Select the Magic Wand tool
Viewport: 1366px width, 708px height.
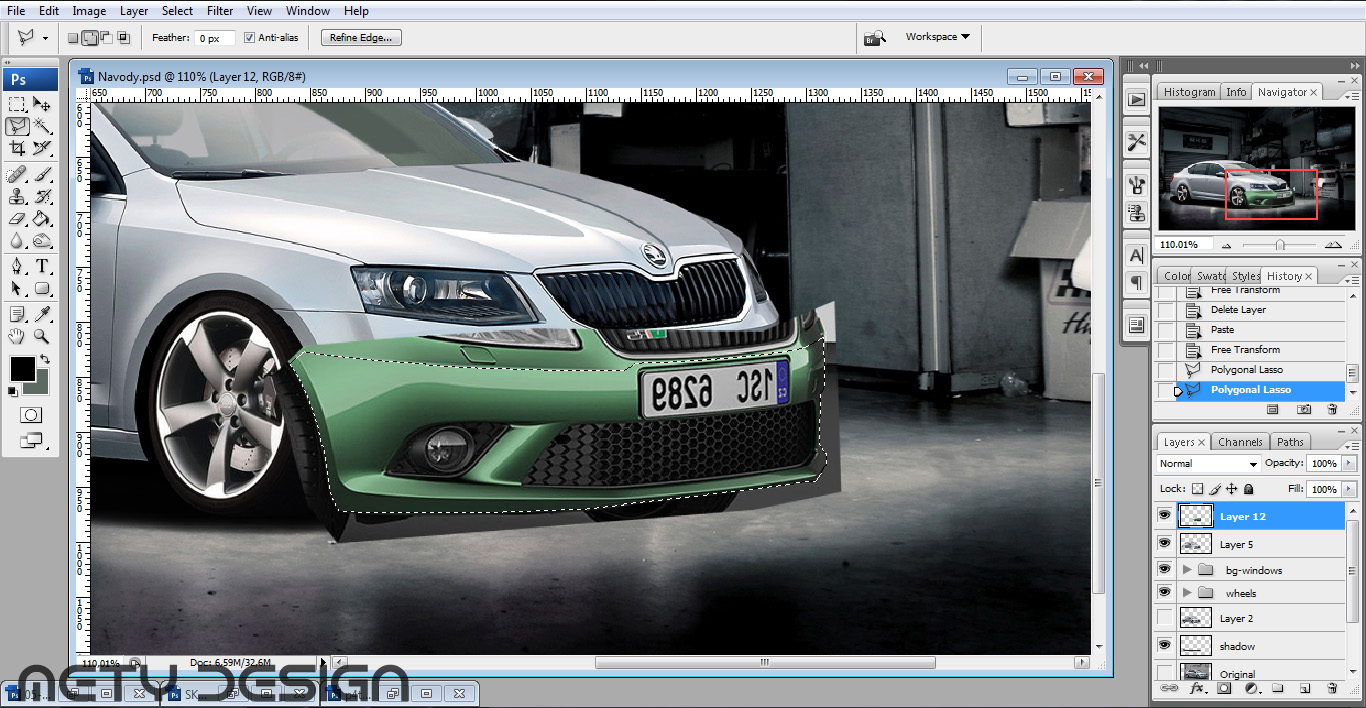pyautogui.click(x=42, y=126)
